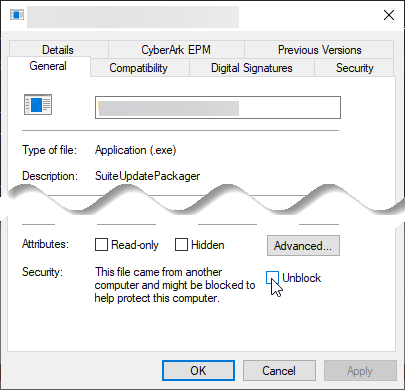
Task: Go to the Security tab
Action: pyautogui.click(x=355, y=68)
